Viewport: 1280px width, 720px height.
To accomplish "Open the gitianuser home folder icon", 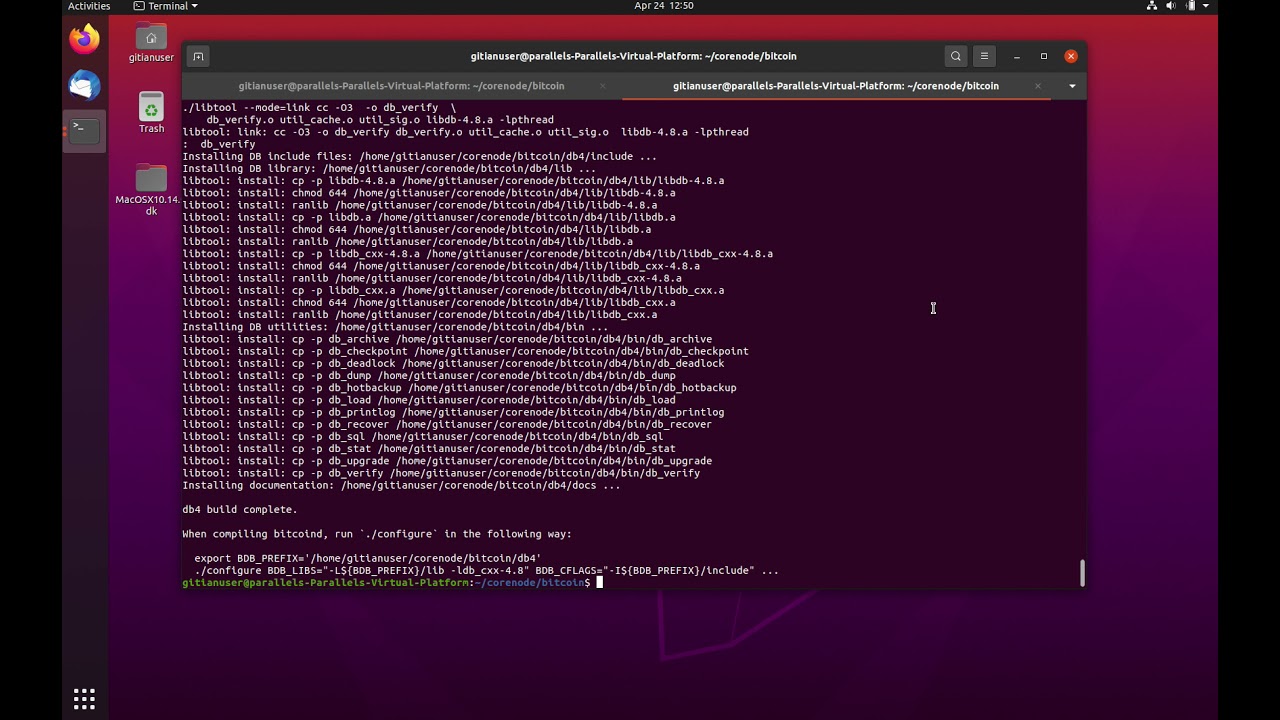I will 151,43.
